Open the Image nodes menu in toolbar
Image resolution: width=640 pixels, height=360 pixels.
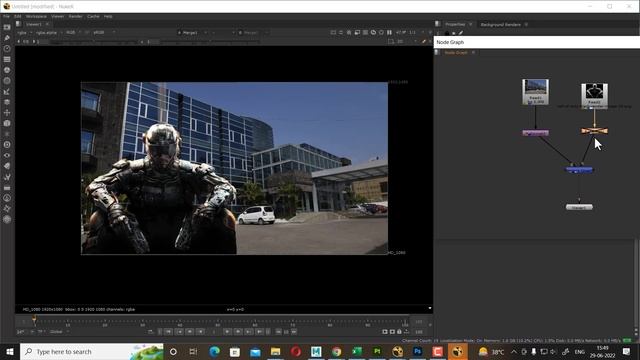tap(7, 27)
